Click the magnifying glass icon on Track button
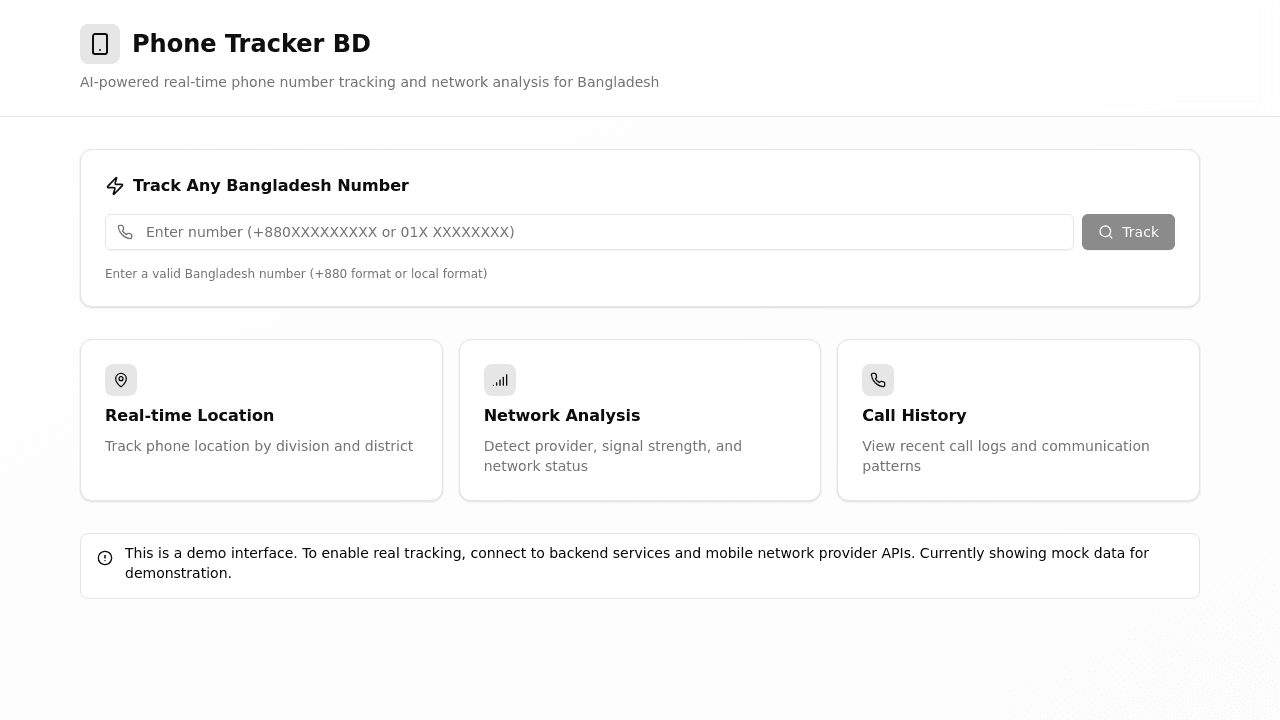The width and height of the screenshot is (1280, 720). point(1106,232)
